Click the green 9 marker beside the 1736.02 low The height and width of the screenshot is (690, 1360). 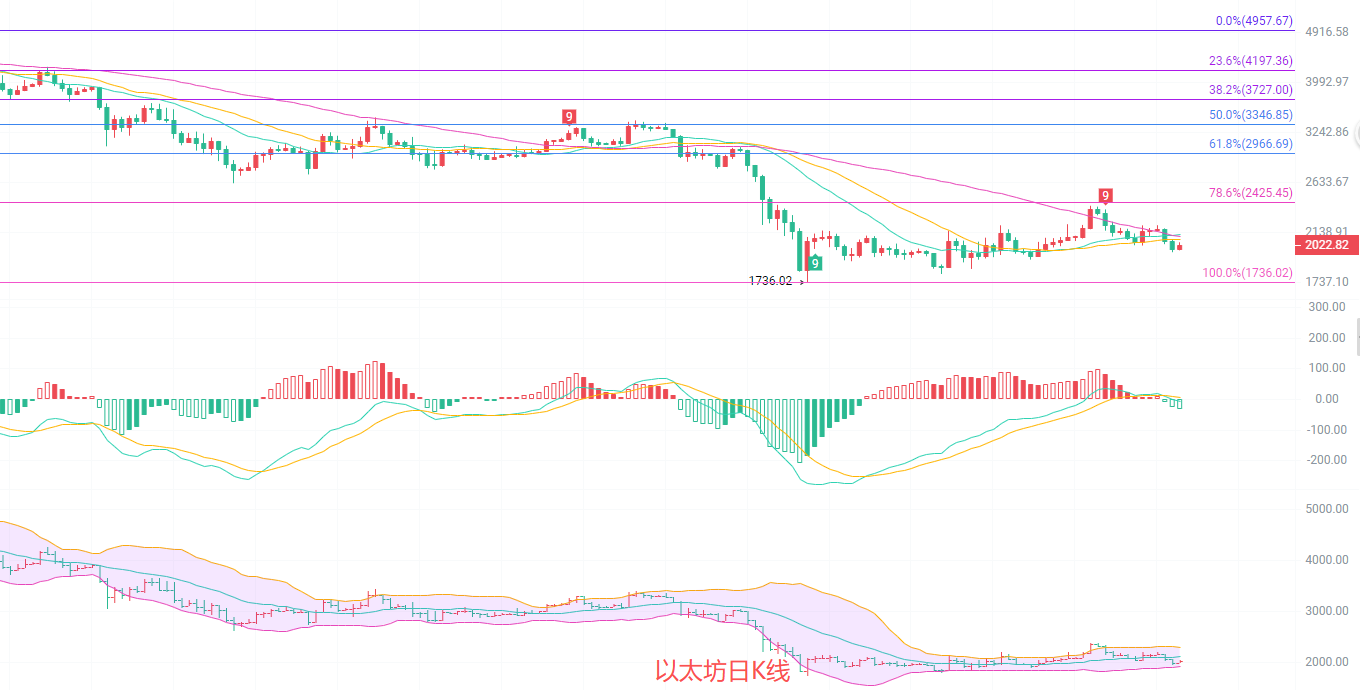pyautogui.click(x=815, y=263)
